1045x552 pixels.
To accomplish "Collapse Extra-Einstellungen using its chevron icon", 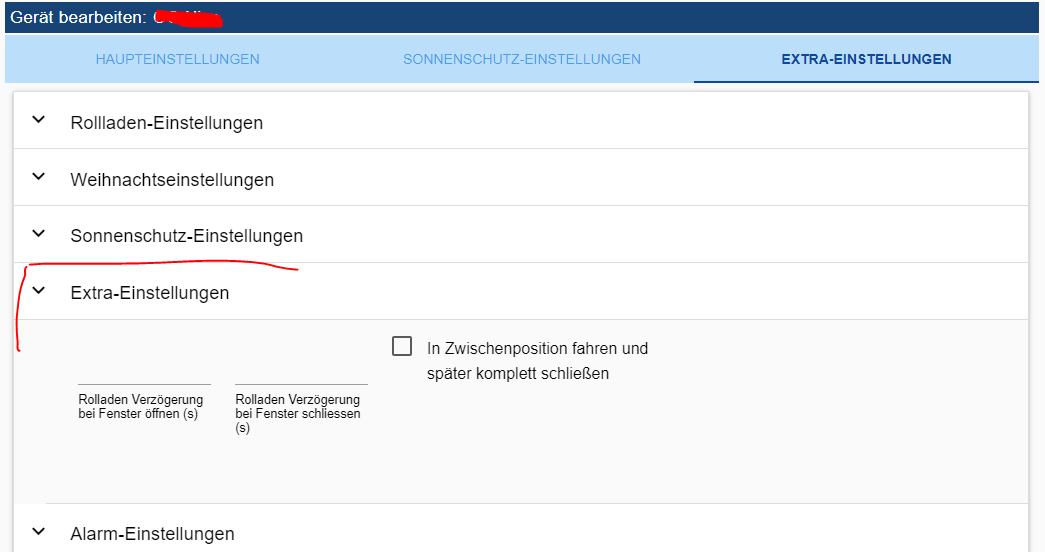I will click(39, 291).
